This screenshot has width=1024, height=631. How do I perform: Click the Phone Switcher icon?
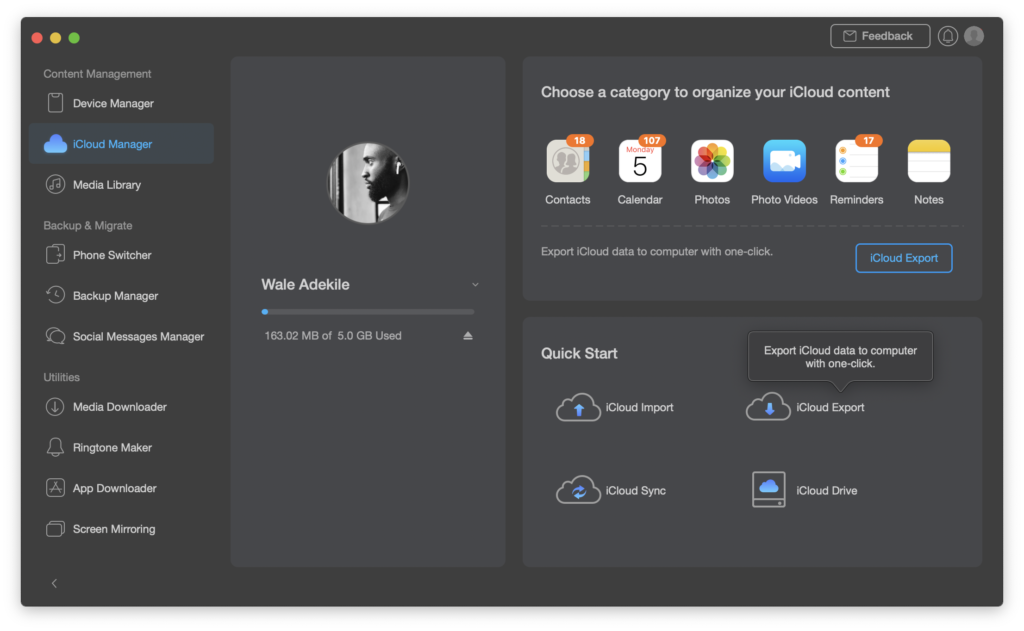tap(56, 254)
